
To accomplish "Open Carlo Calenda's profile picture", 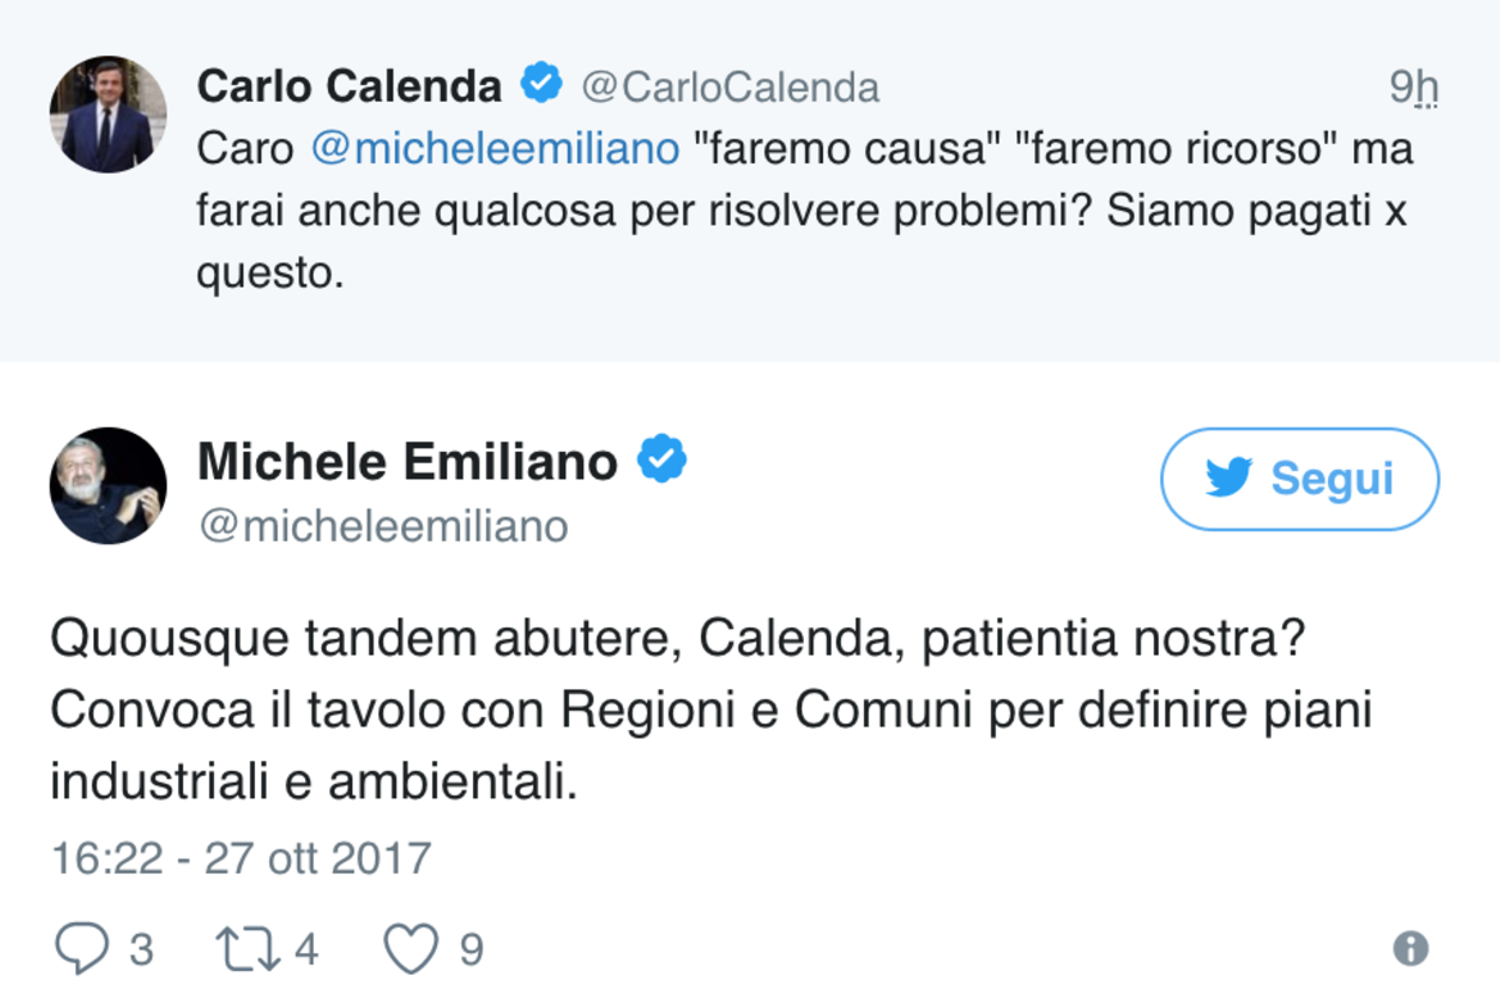I will (x=108, y=114).
